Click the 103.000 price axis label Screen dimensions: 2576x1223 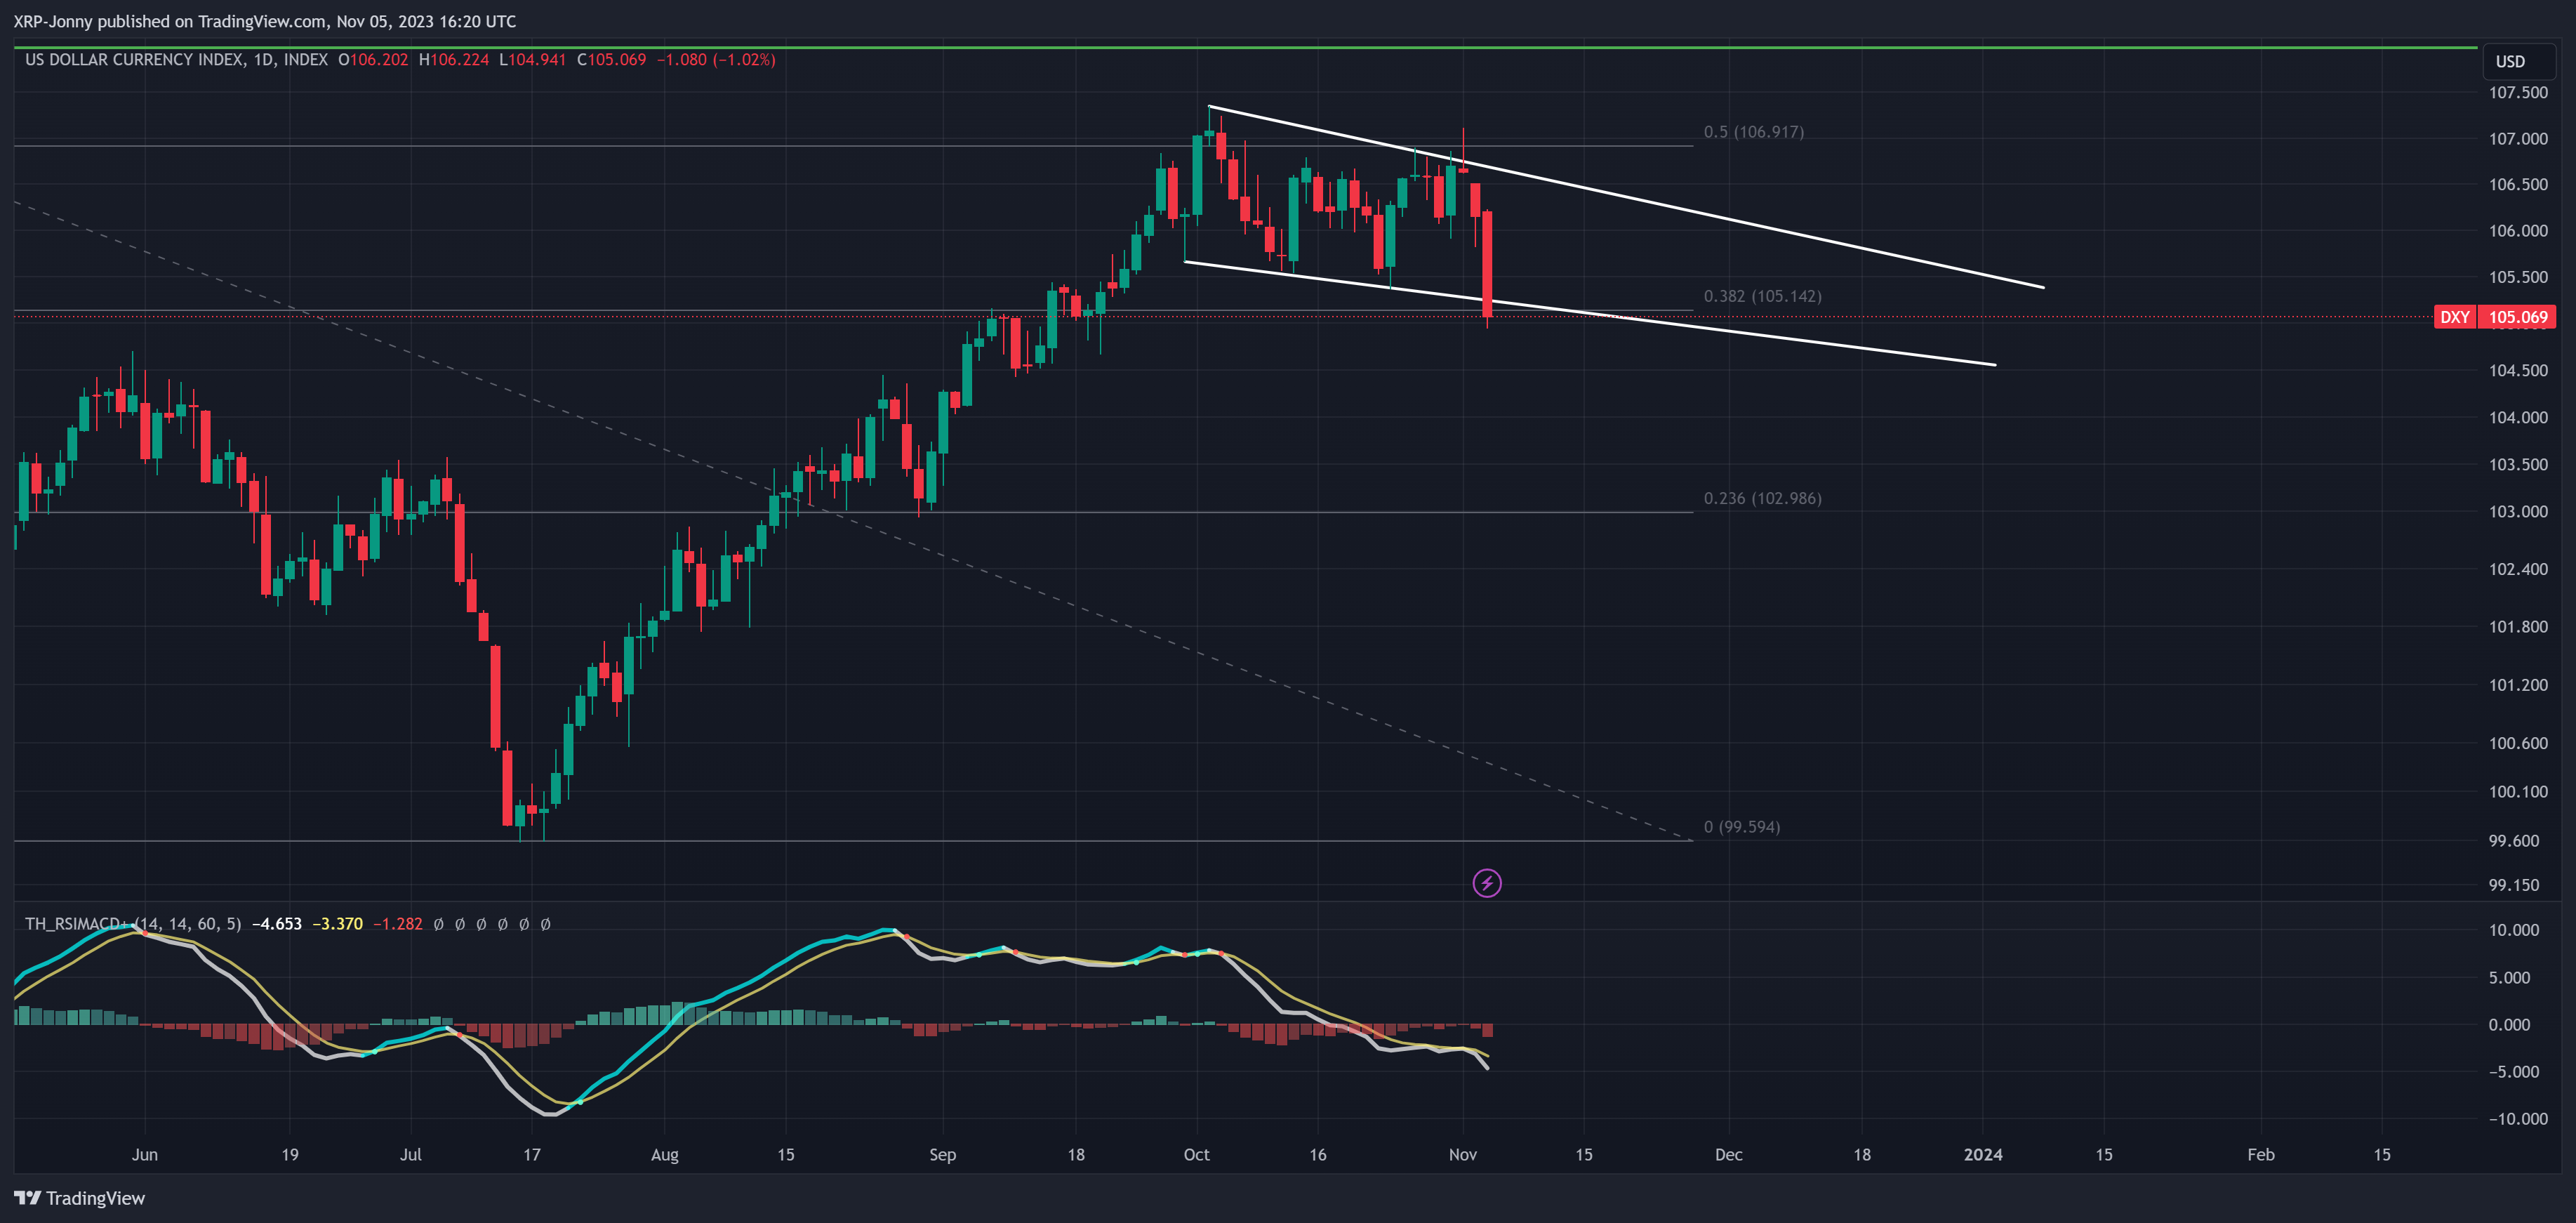pos(2518,511)
